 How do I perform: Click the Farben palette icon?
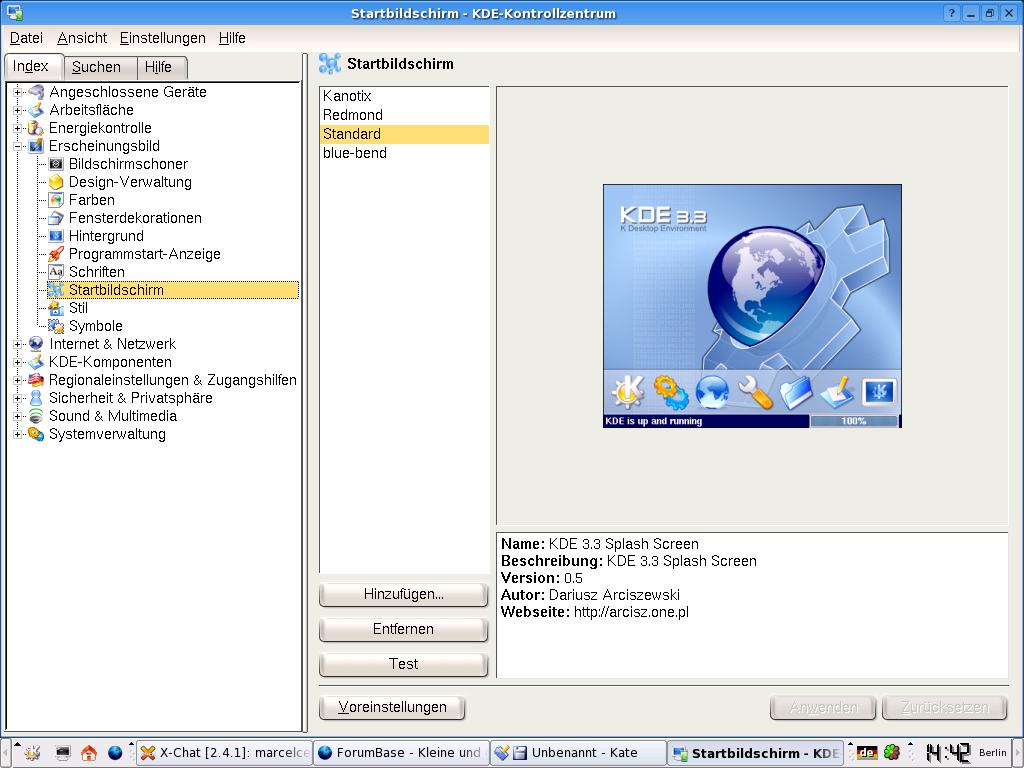pyautogui.click(x=56, y=200)
